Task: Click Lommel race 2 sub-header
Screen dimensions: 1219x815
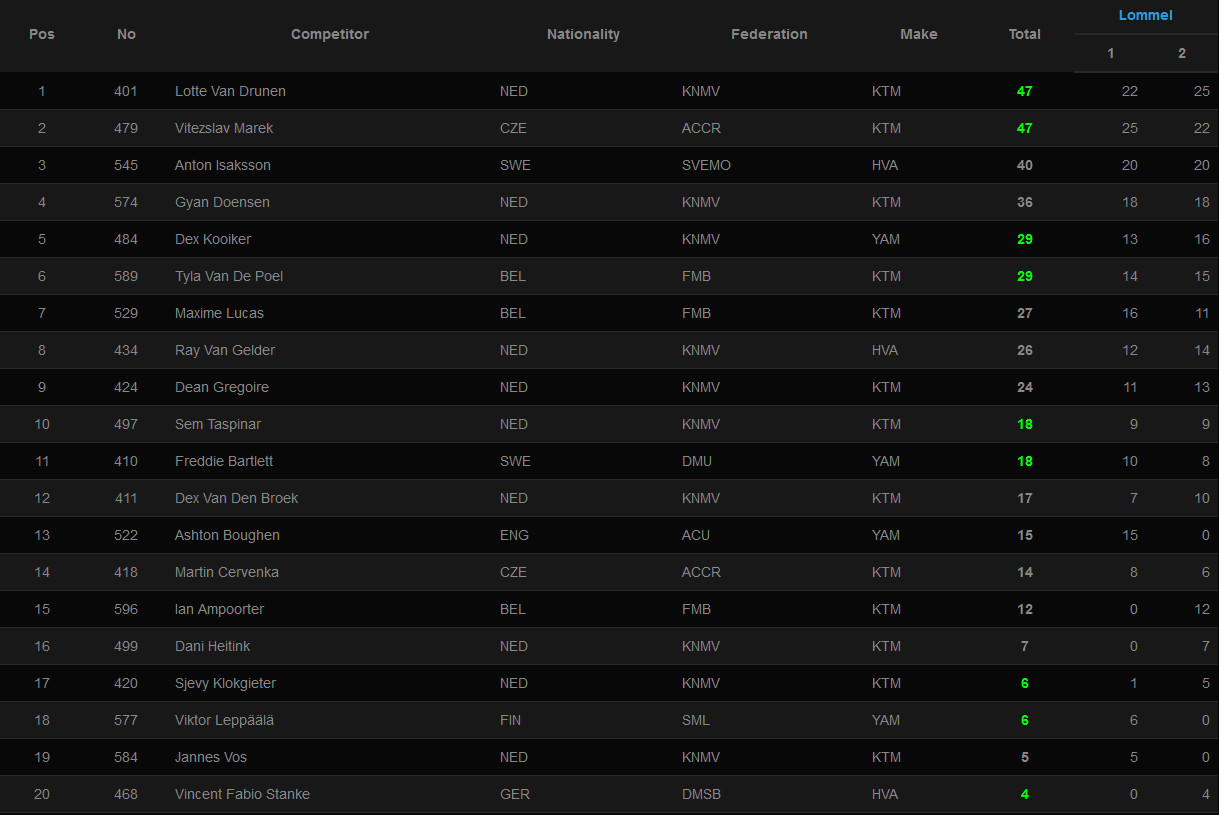Action: 1181,53
